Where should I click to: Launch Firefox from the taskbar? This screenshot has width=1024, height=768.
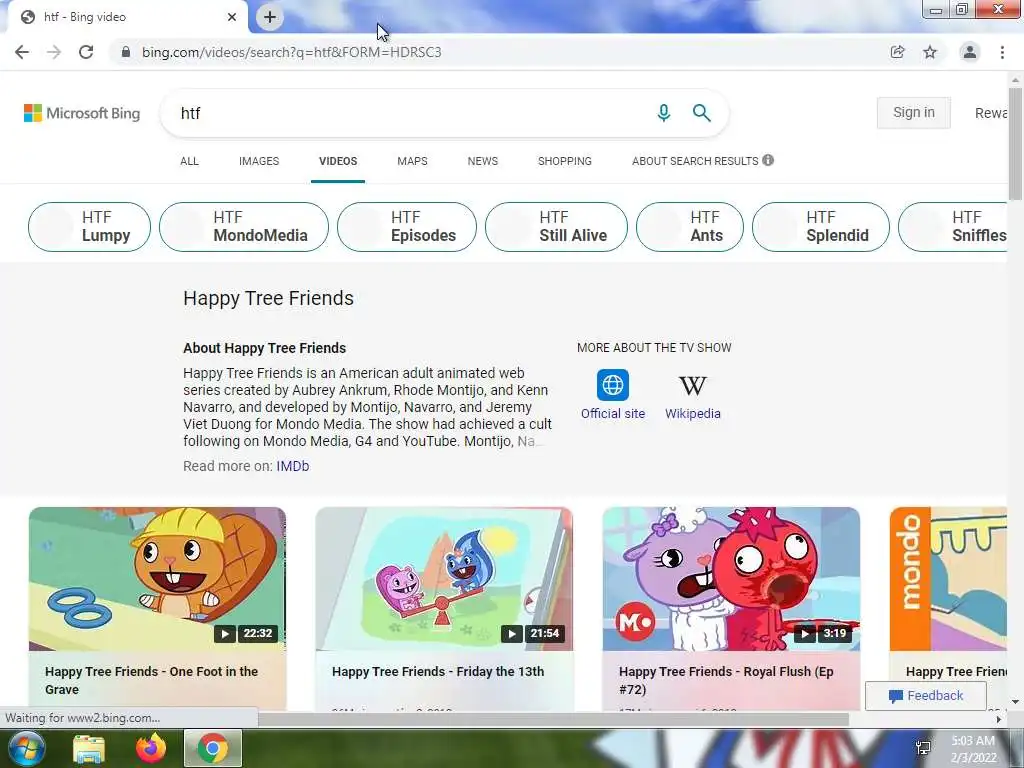150,748
